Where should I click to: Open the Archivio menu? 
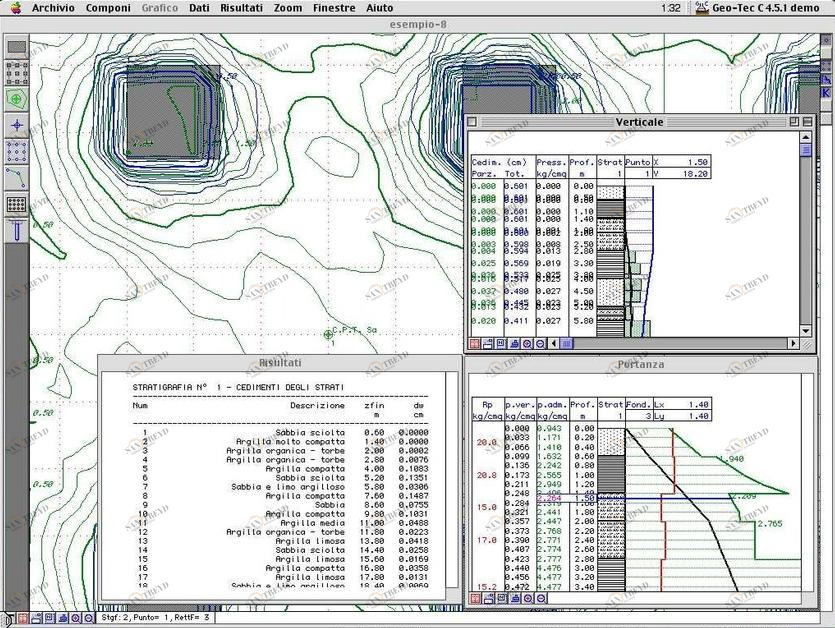click(54, 8)
